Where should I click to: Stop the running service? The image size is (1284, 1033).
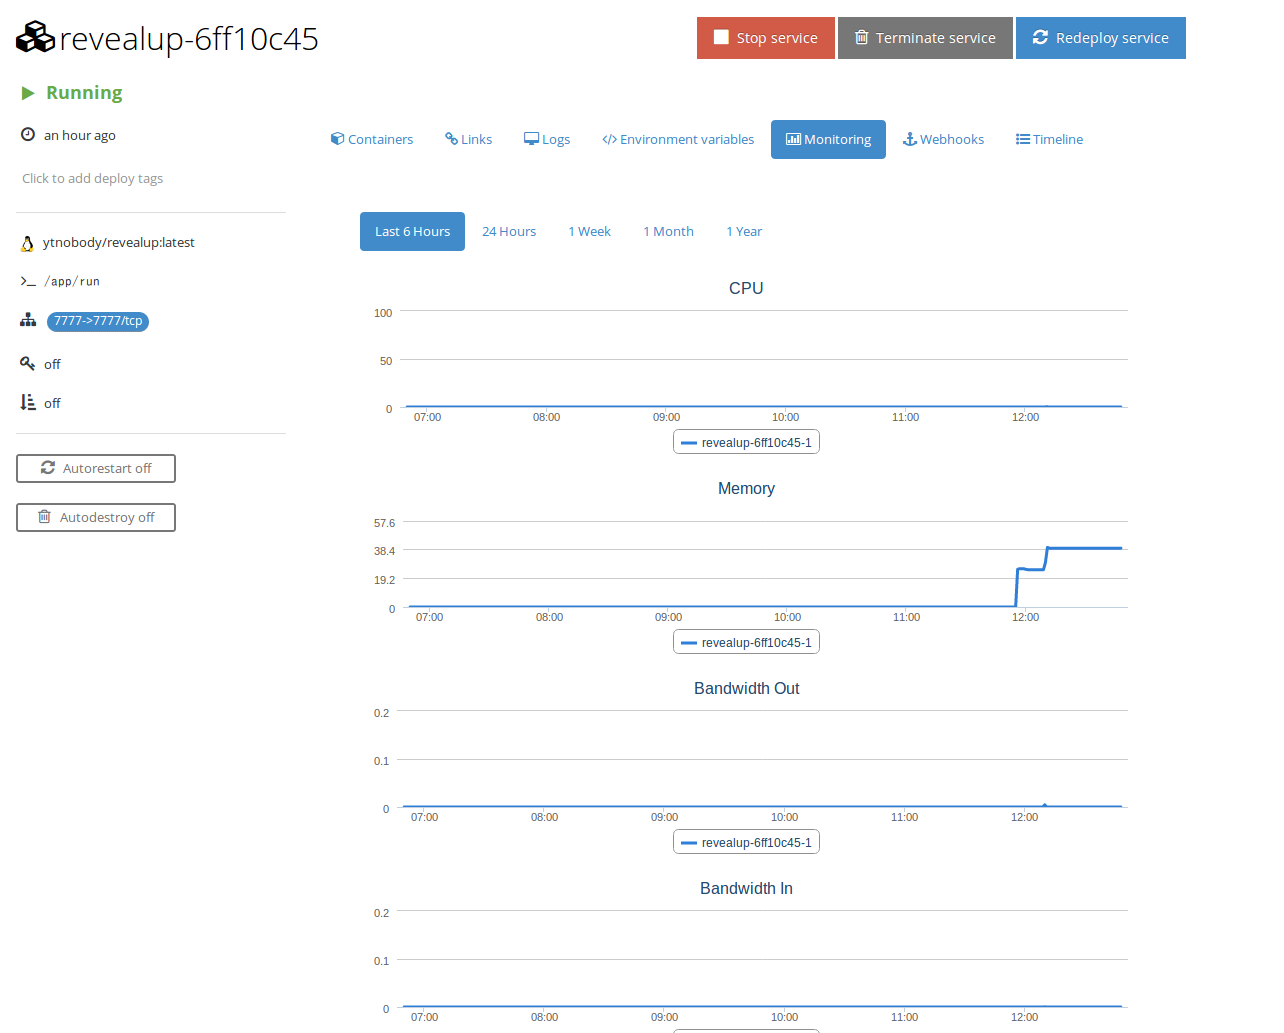tap(765, 37)
